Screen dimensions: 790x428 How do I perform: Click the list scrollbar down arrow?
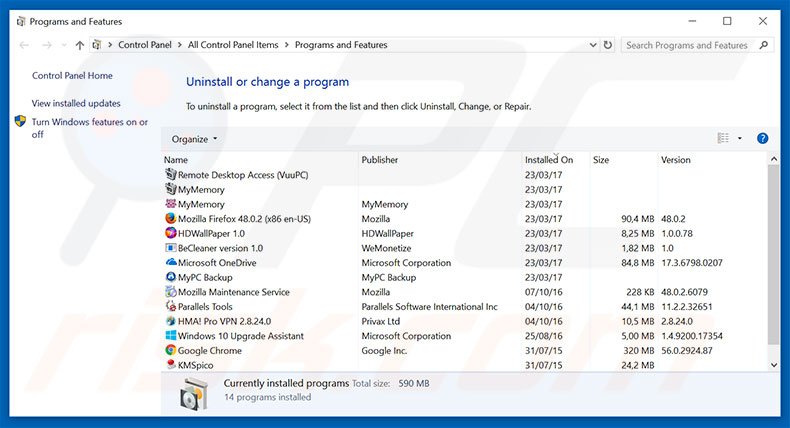pos(773,365)
